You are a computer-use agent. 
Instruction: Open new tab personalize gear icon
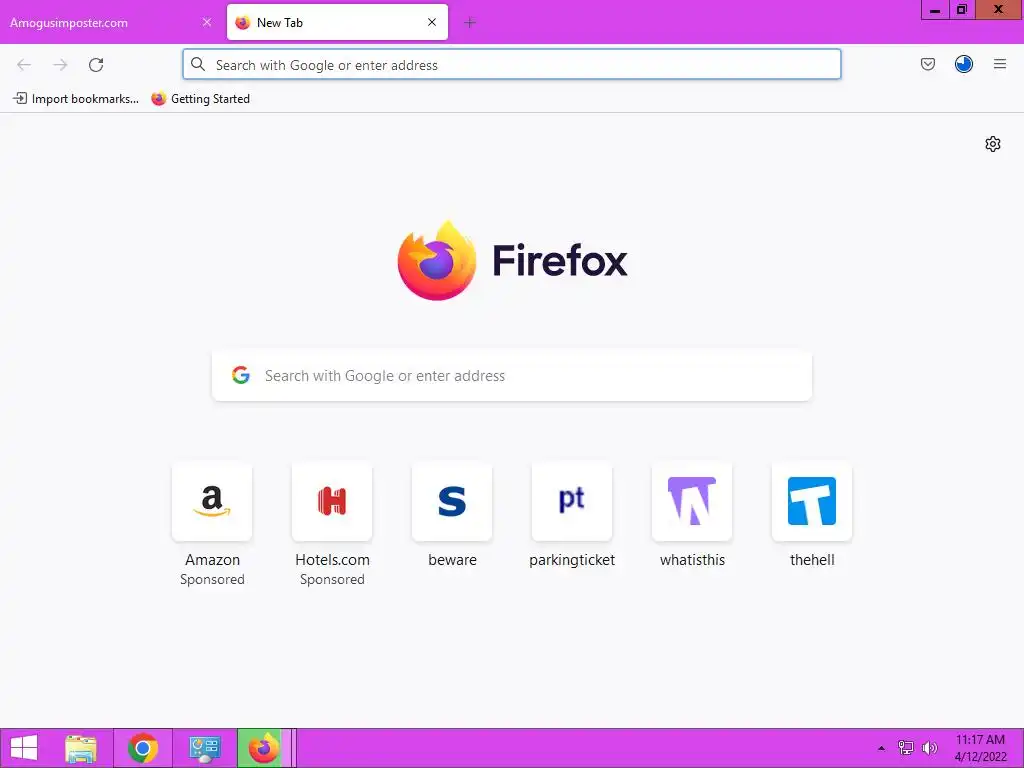[x=992, y=144]
